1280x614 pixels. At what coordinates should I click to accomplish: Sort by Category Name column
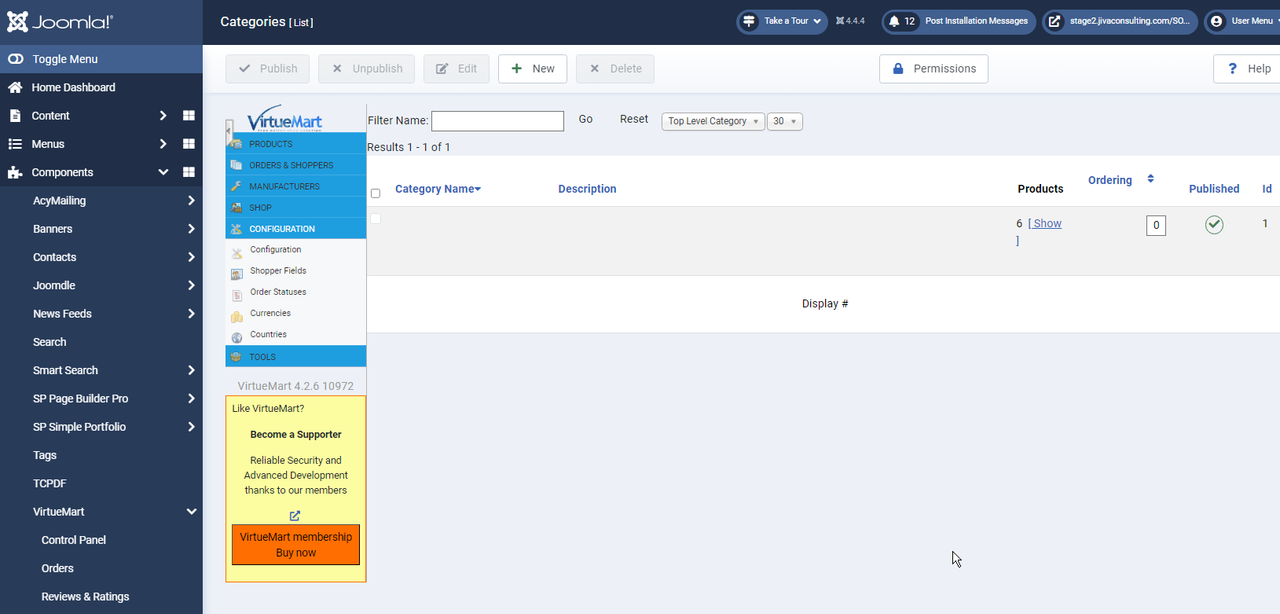438,189
